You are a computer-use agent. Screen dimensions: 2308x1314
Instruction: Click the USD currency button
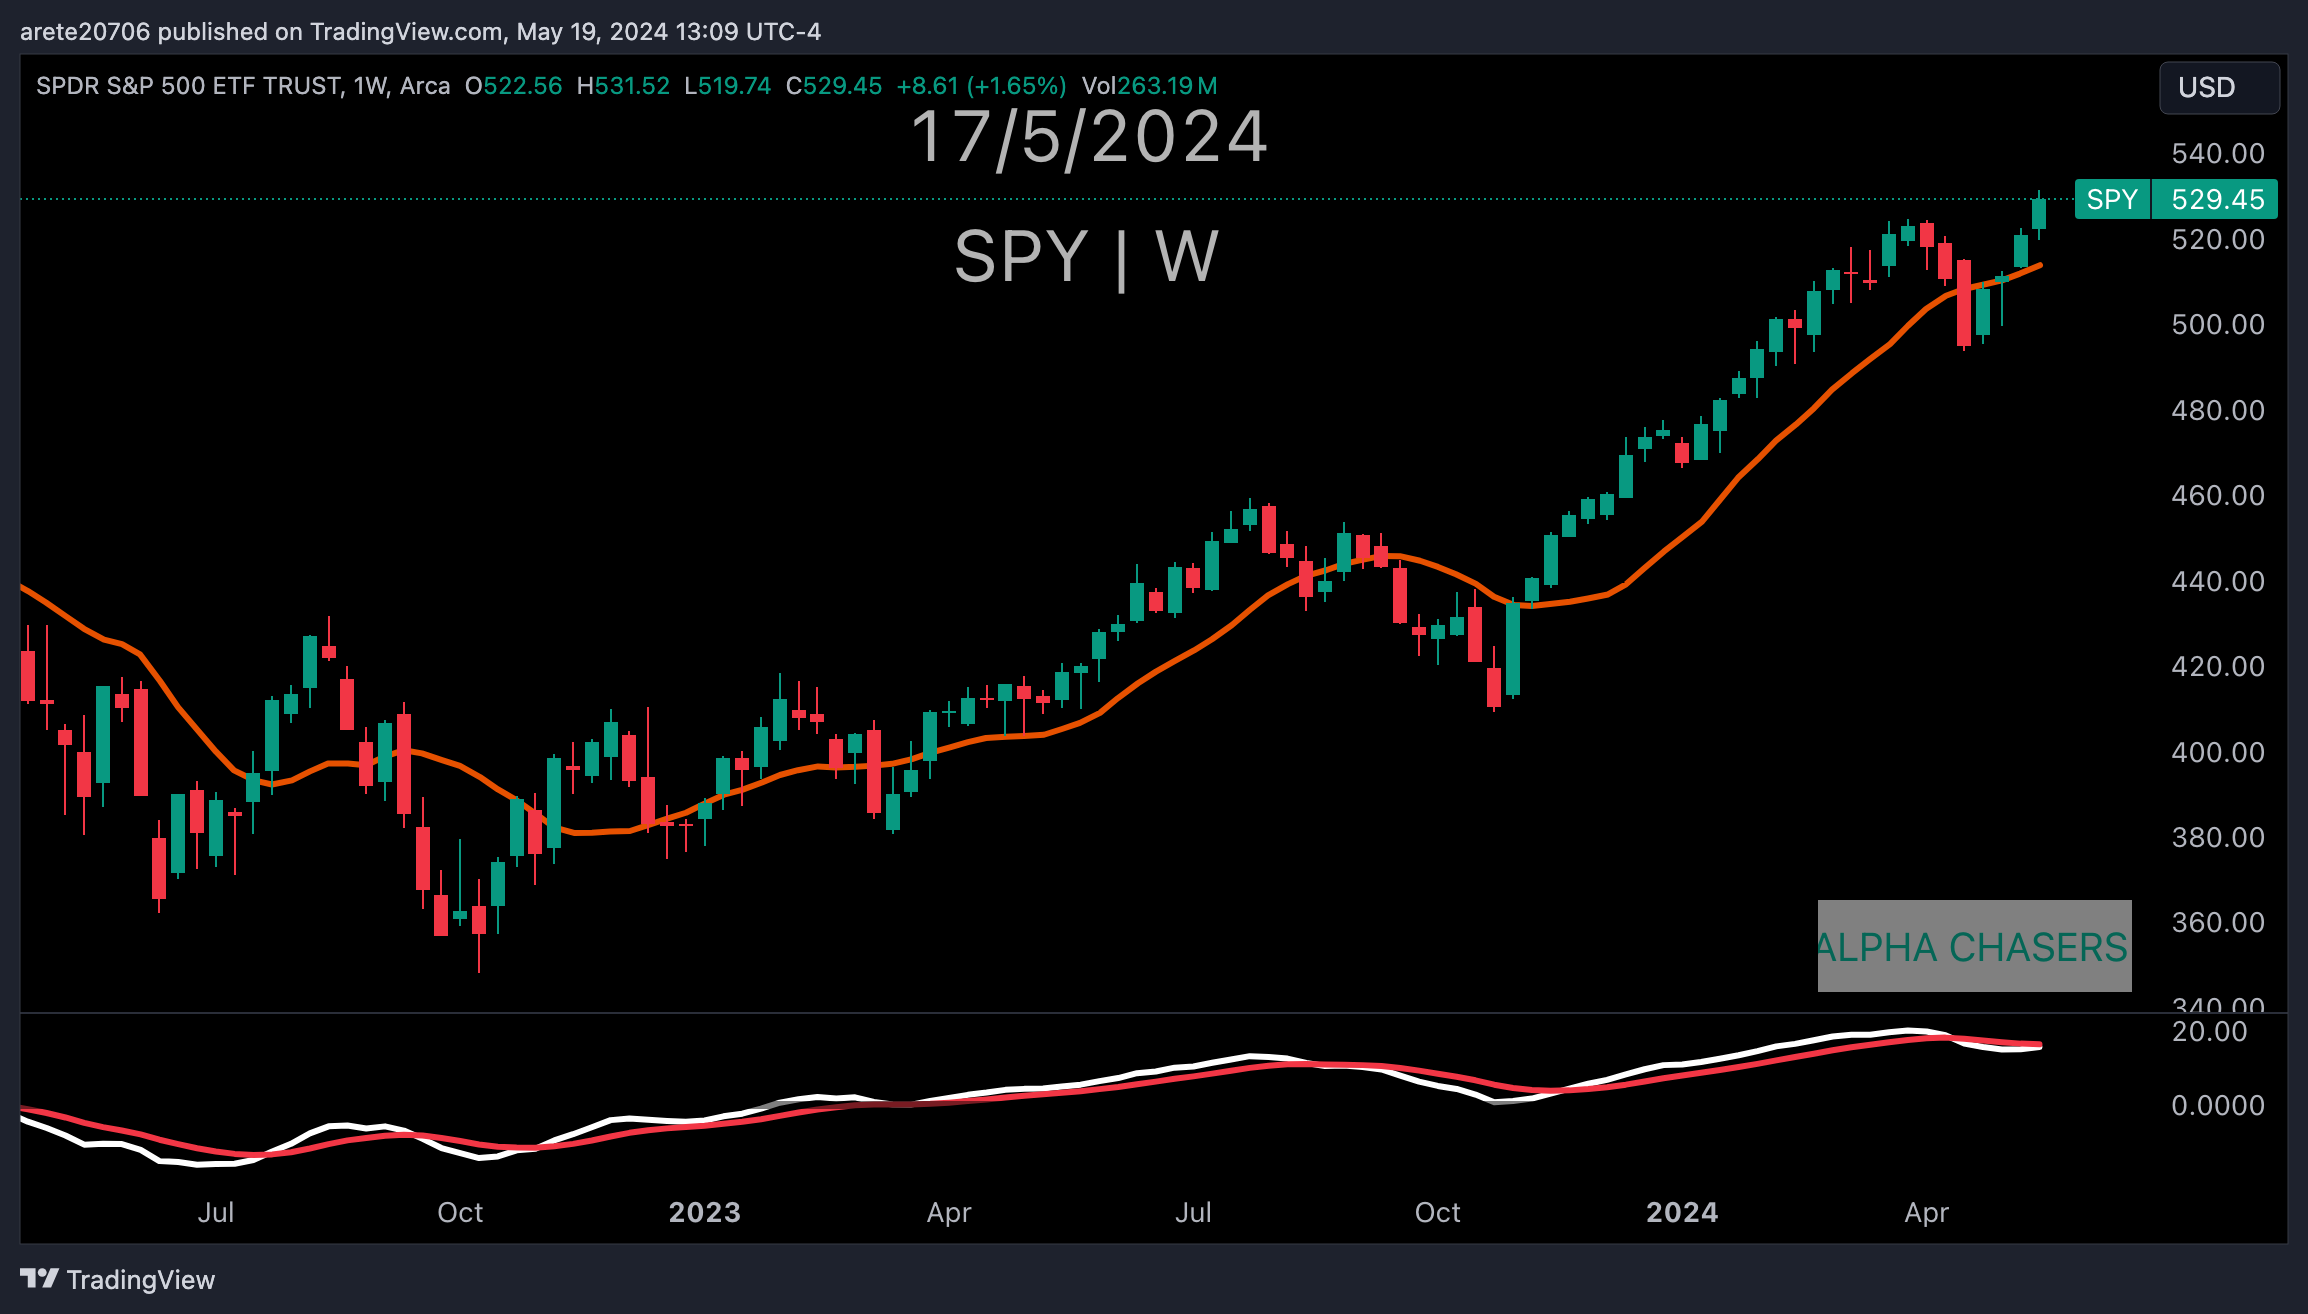point(2219,88)
